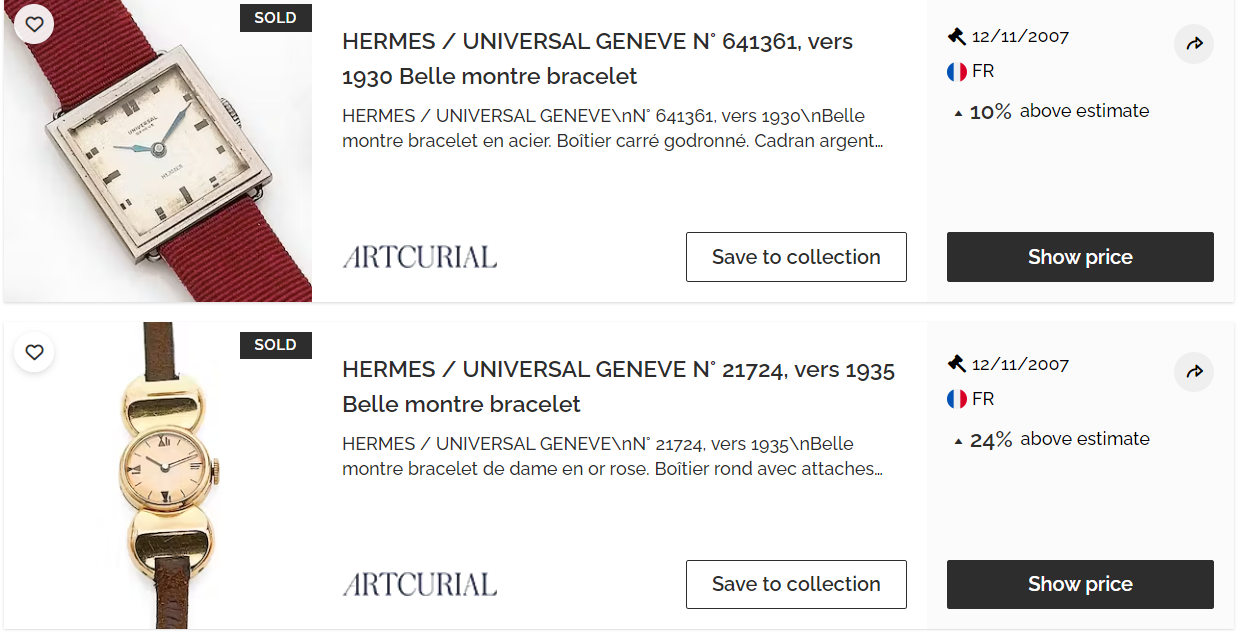Screen dimensions: 1250x632
Task: Share the N° 21724 watch listing
Action: 1194,372
